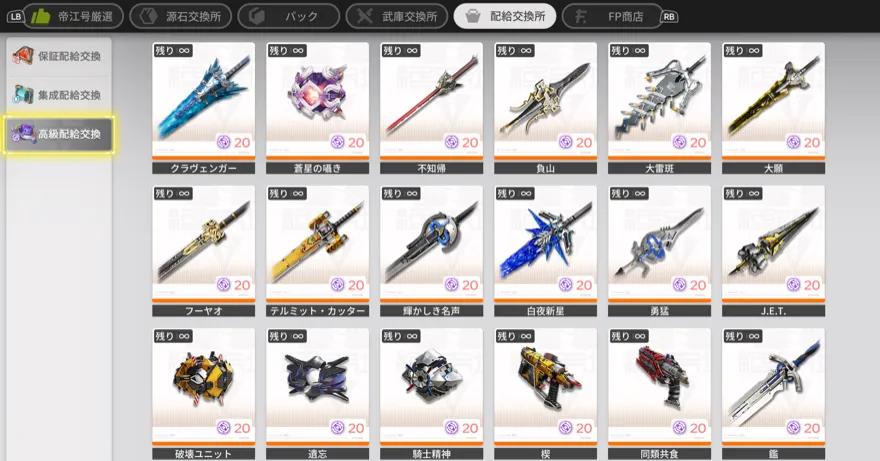Pick the 大雷班 weapon card
The width and height of the screenshot is (880, 461).
pyautogui.click(x=659, y=108)
